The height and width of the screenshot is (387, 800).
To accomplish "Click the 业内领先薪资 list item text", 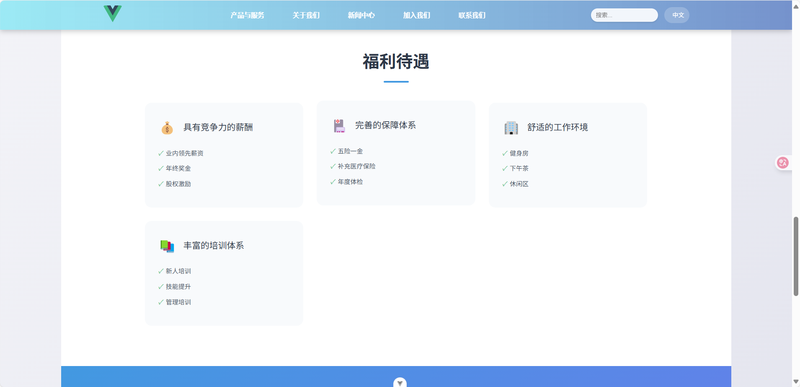I will (x=185, y=153).
